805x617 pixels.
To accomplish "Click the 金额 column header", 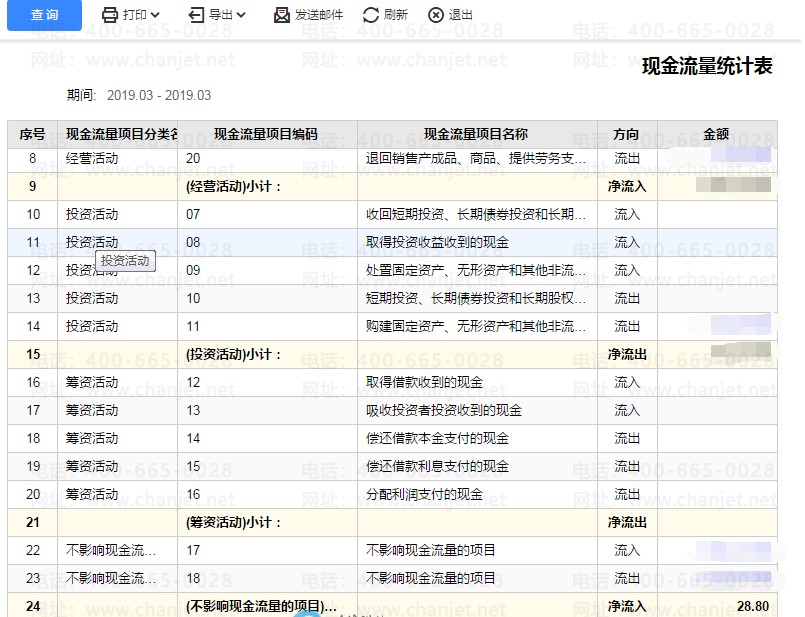I will [716, 134].
